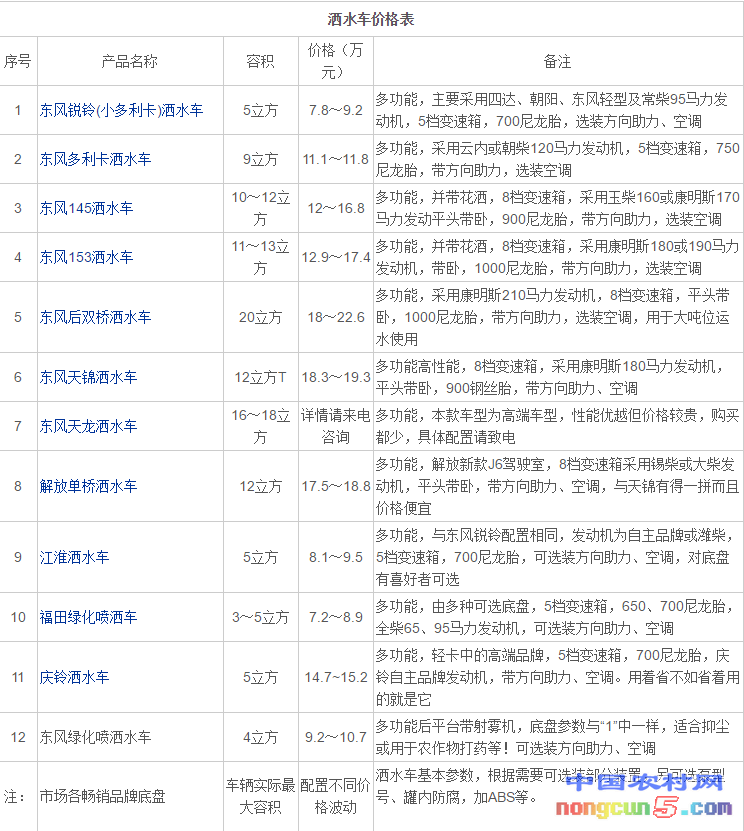This screenshot has height=831, width=744.
Task: Click the 10~12立方 capacity cell
Action: pos(260,208)
